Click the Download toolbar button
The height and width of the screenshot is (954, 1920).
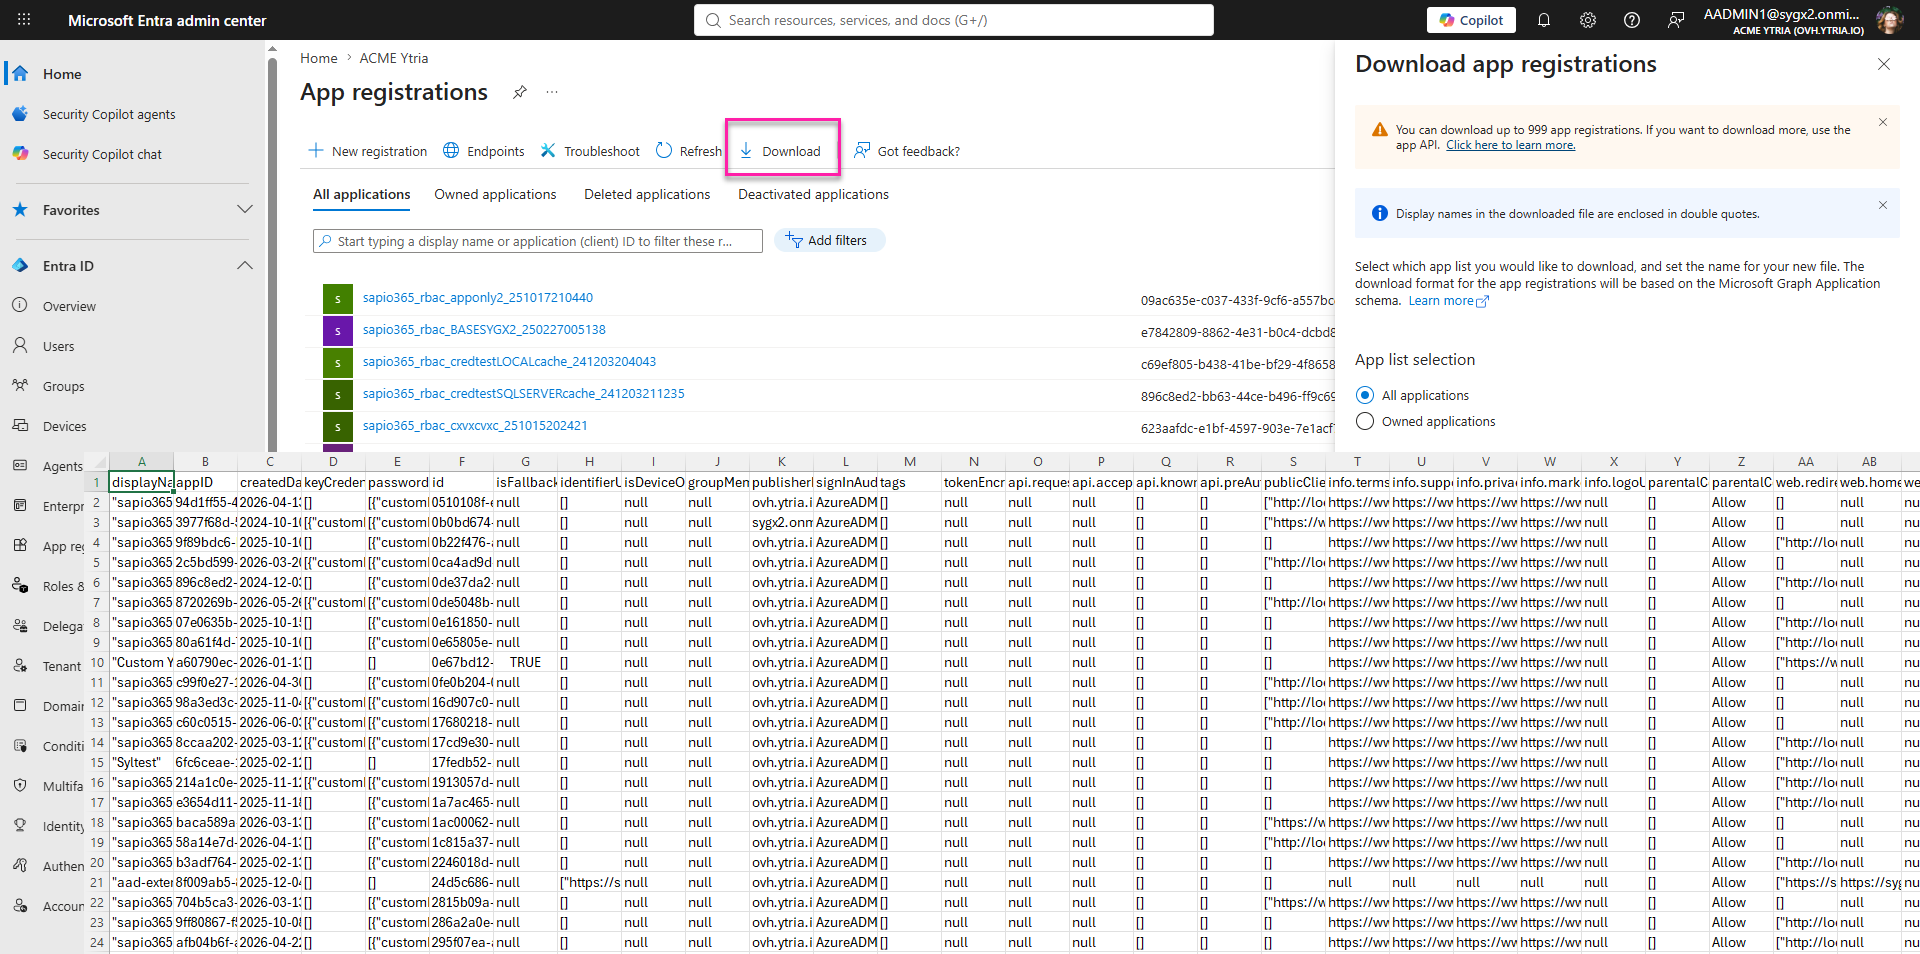[x=780, y=151]
